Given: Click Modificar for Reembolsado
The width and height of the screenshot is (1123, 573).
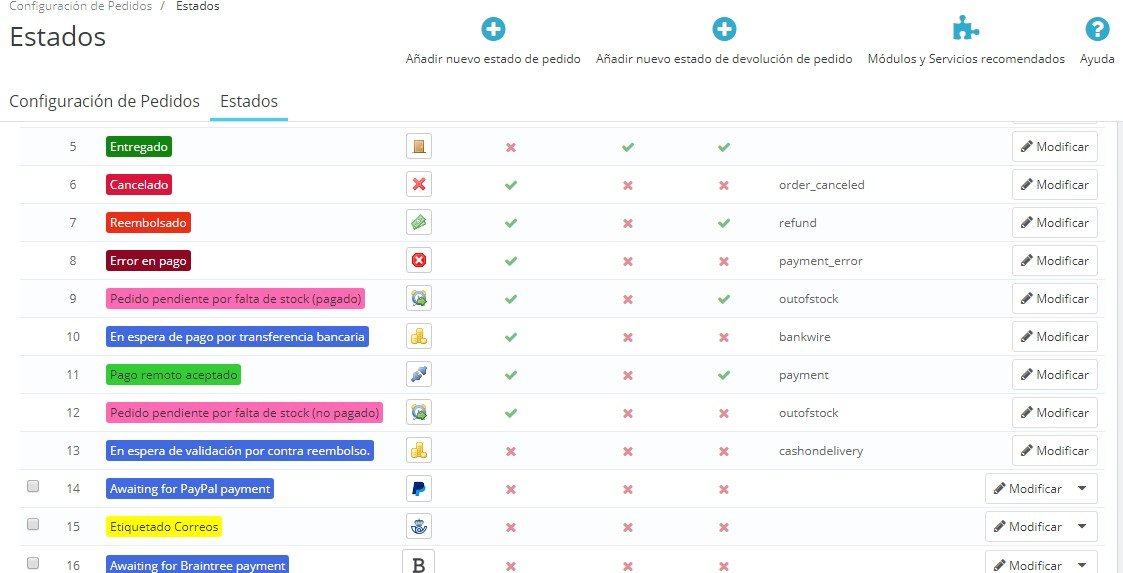Looking at the screenshot, I should [x=1054, y=223].
